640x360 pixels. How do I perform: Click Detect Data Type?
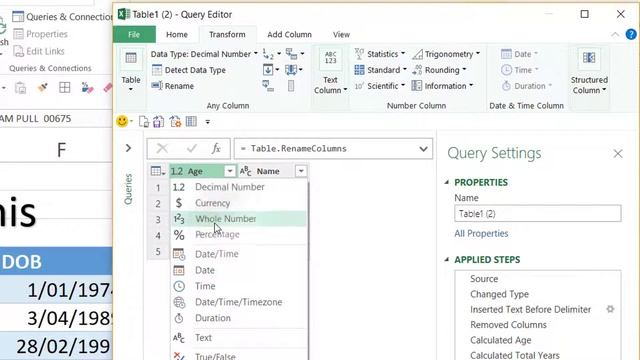189,70
